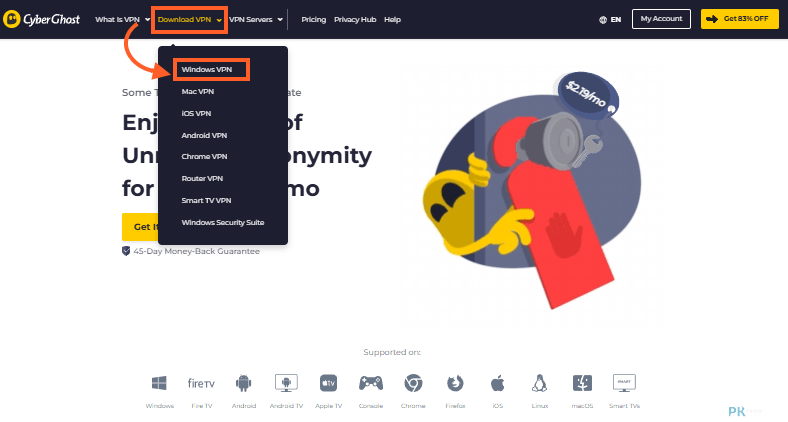Click the Linux label text
Viewport: 788px width, 422px height.
tap(539, 406)
